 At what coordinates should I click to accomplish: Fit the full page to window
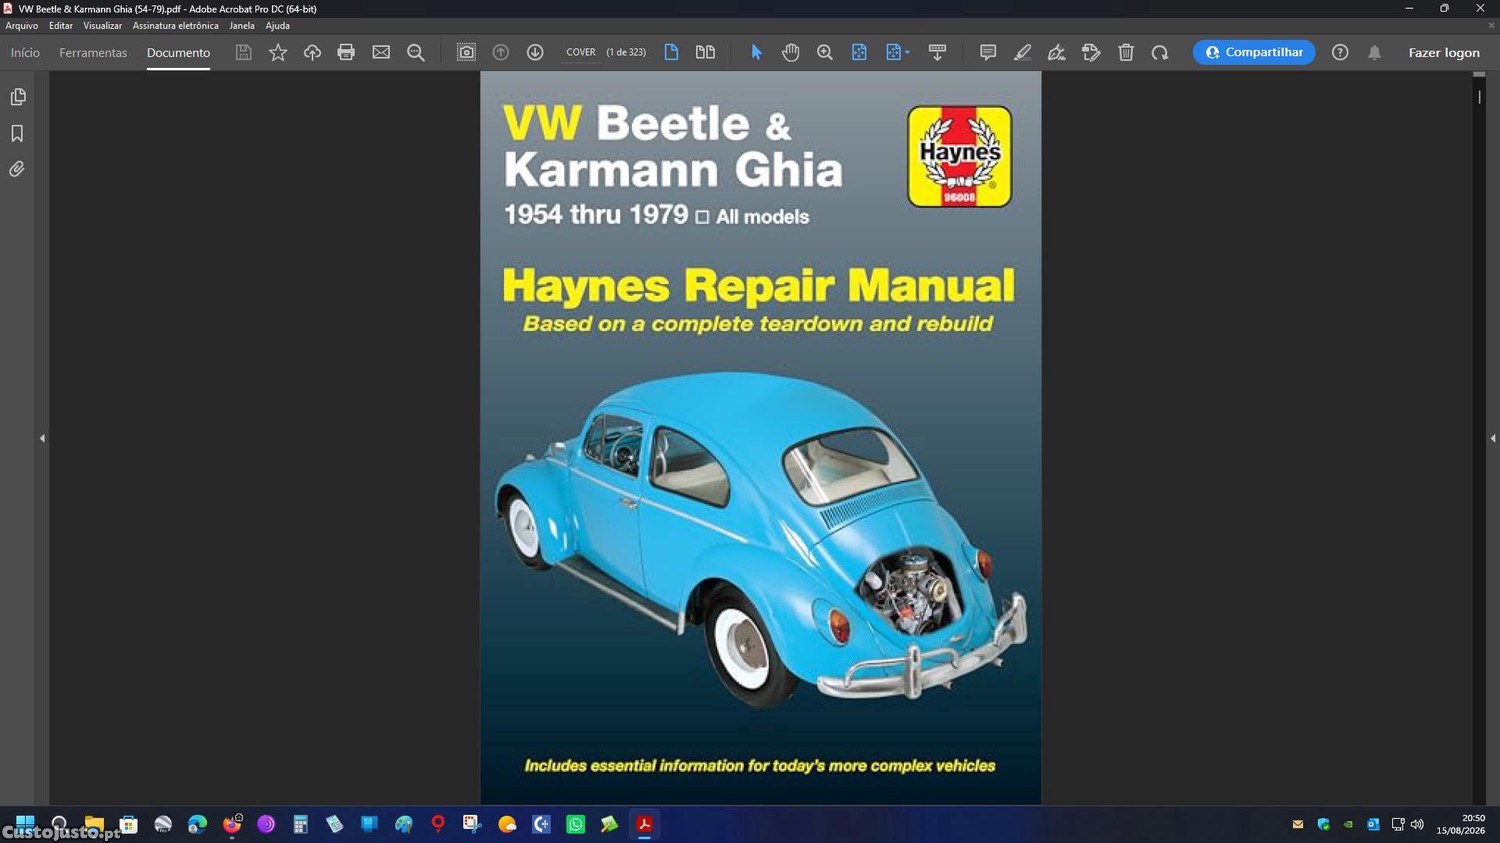click(859, 52)
